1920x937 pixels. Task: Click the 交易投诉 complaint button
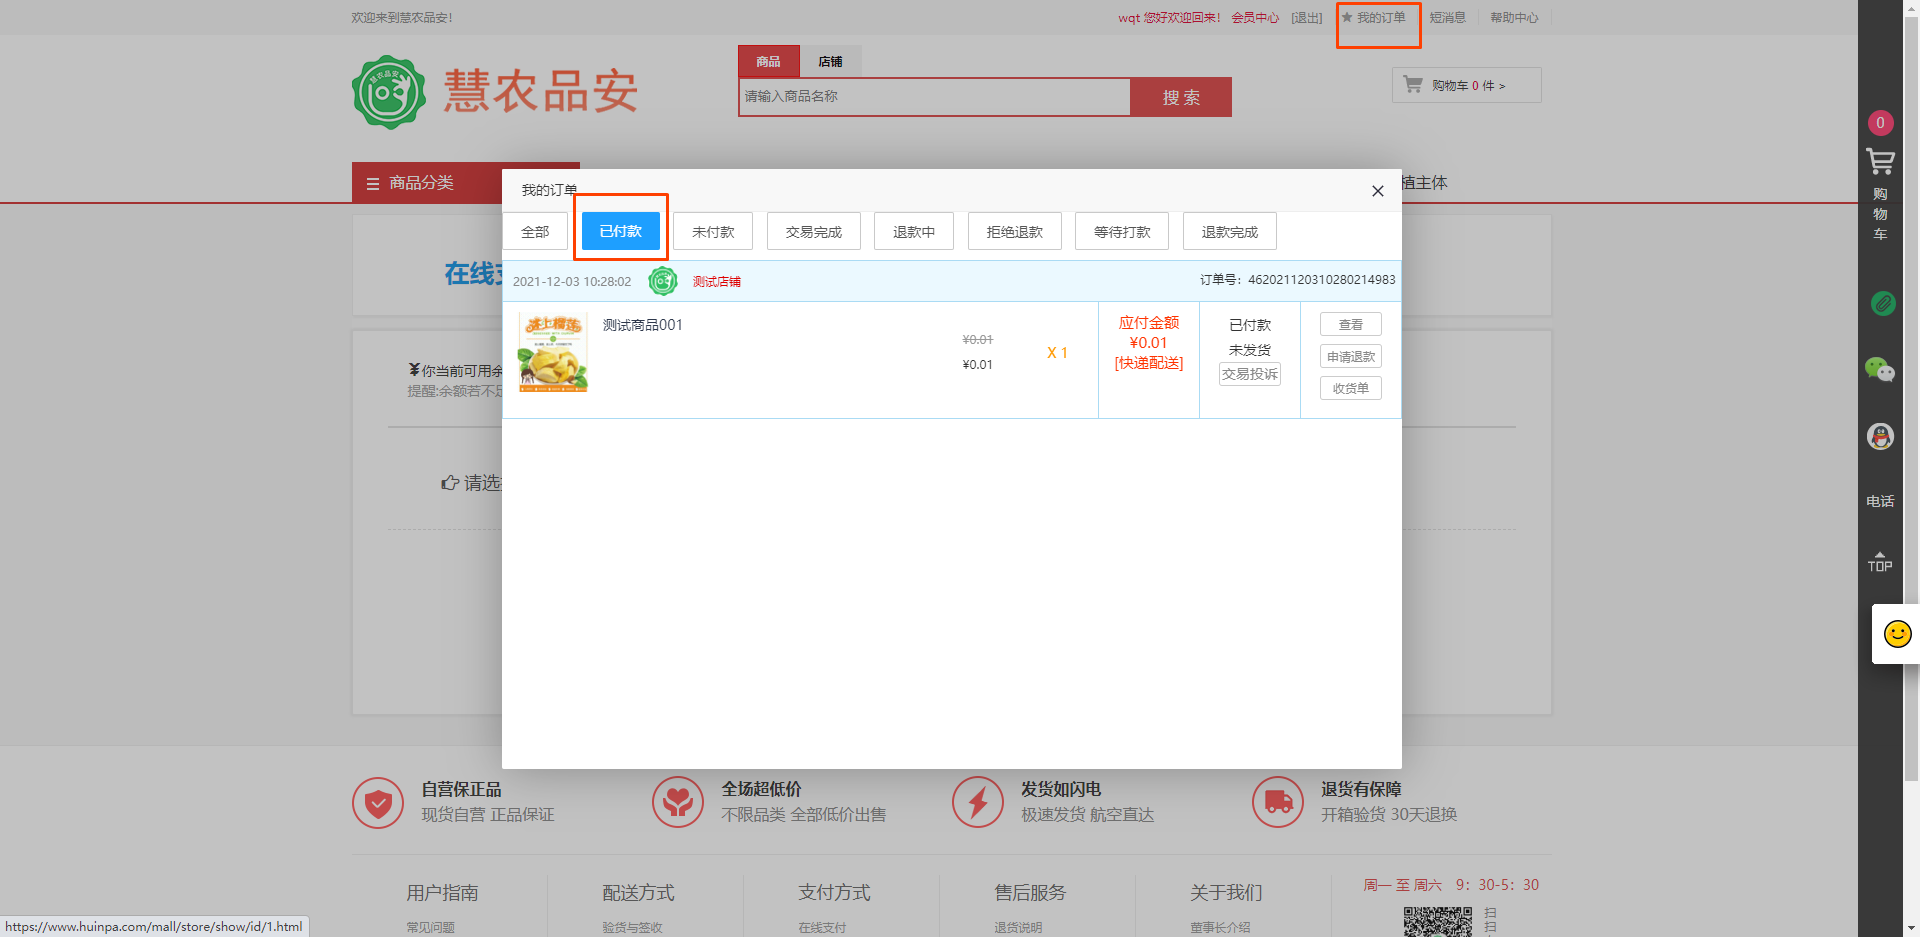[1249, 374]
